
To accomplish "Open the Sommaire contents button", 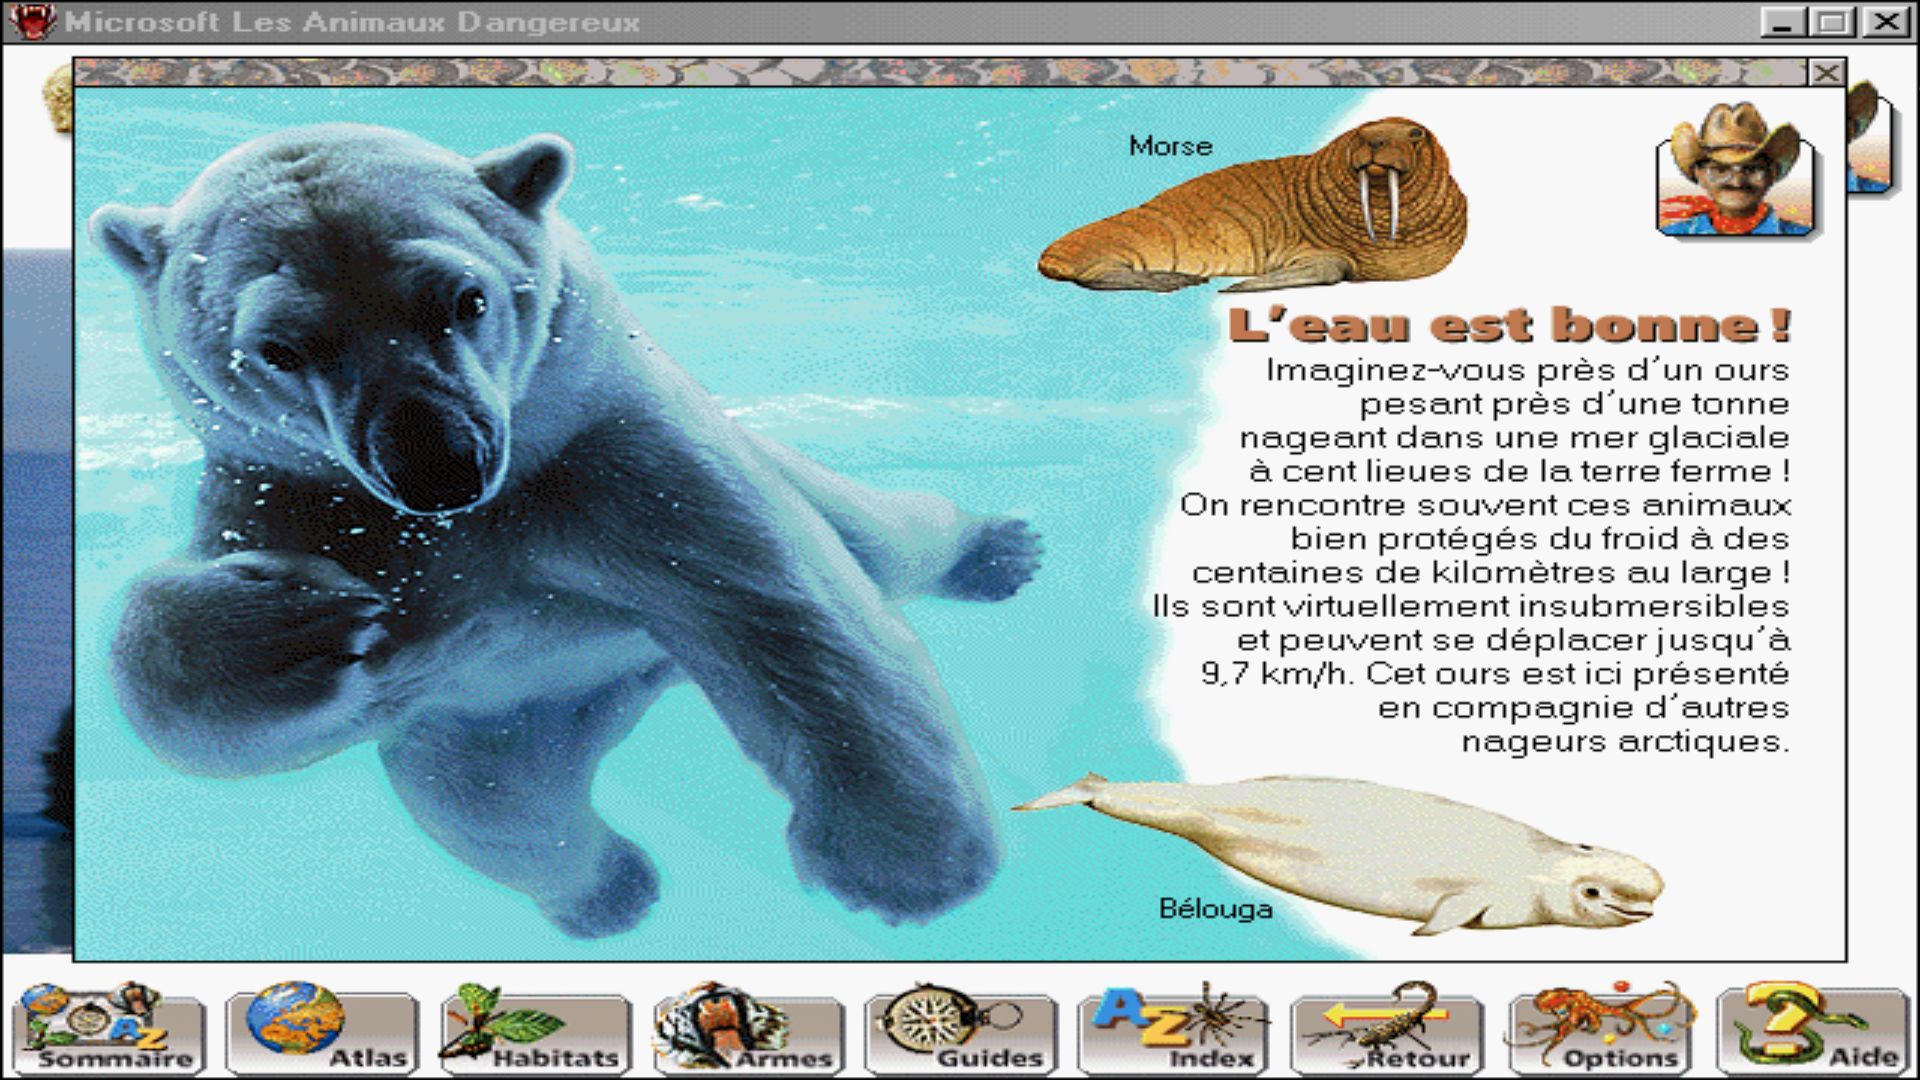I will pyautogui.click(x=108, y=1029).
